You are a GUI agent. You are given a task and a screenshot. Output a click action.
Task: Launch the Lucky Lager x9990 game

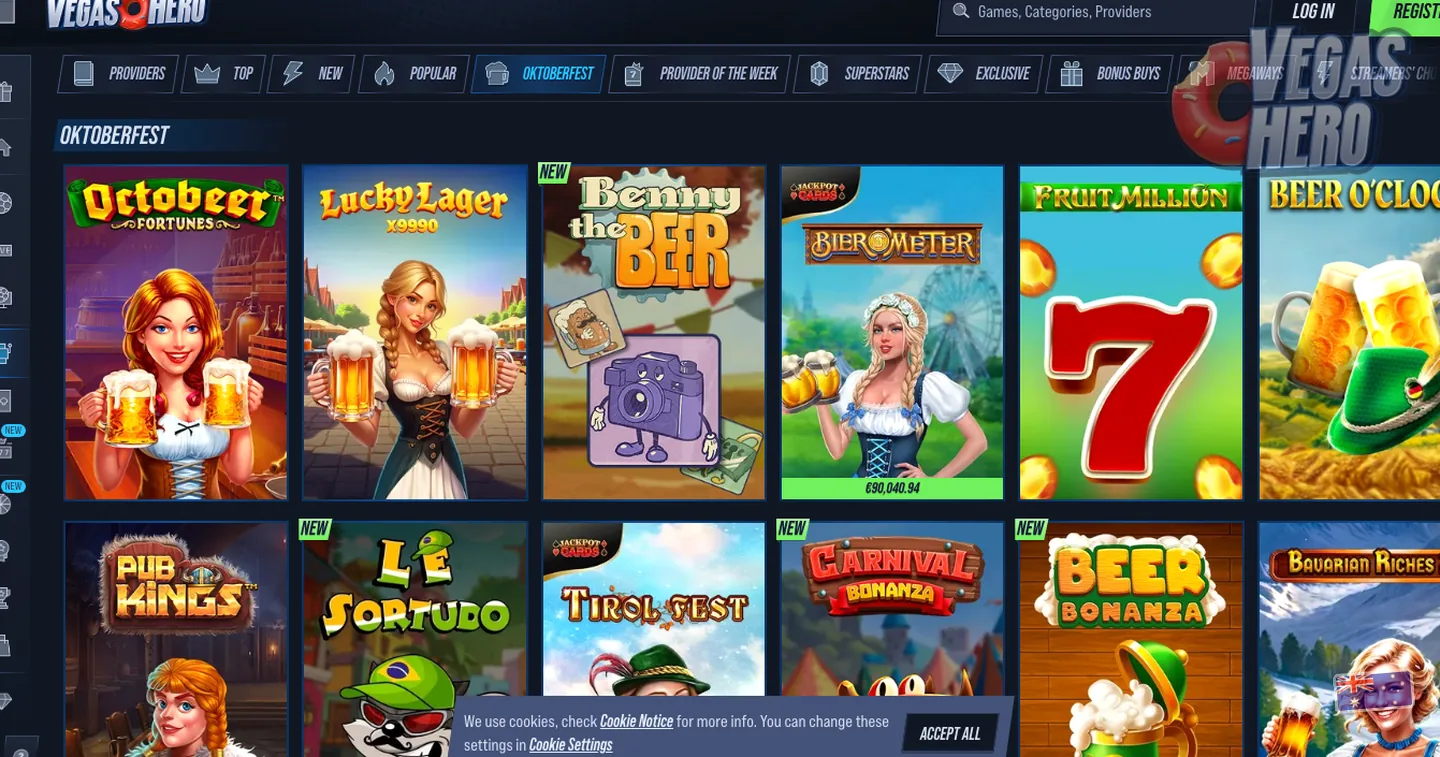point(415,333)
